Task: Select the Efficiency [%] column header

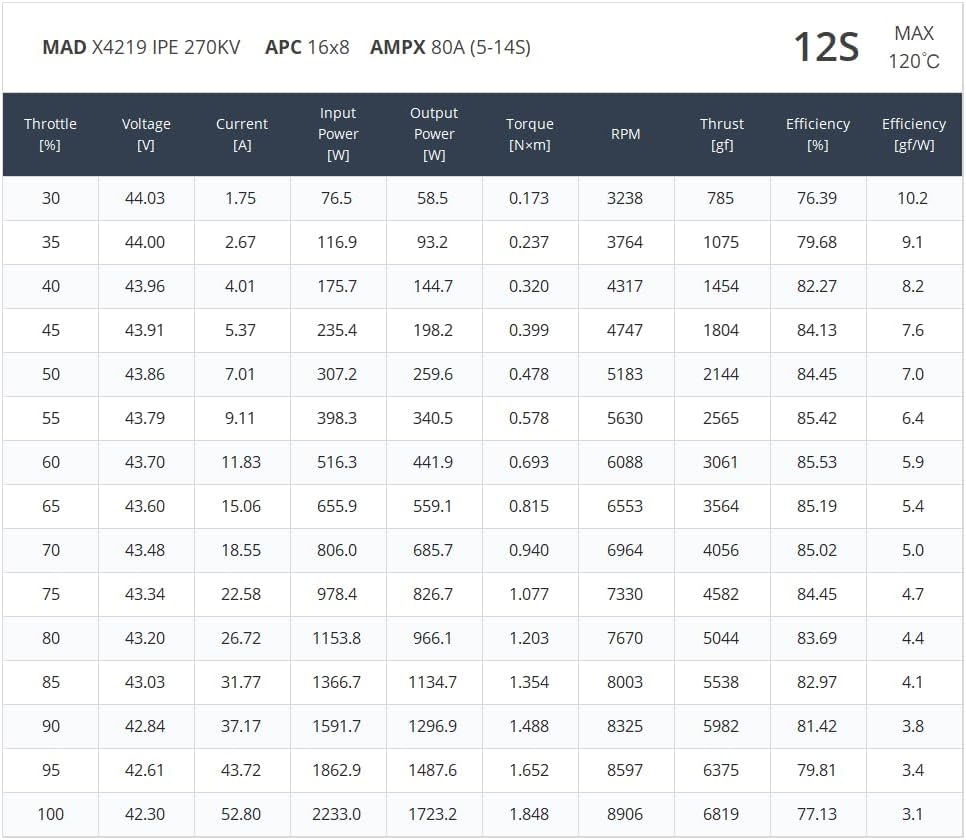Action: click(818, 134)
